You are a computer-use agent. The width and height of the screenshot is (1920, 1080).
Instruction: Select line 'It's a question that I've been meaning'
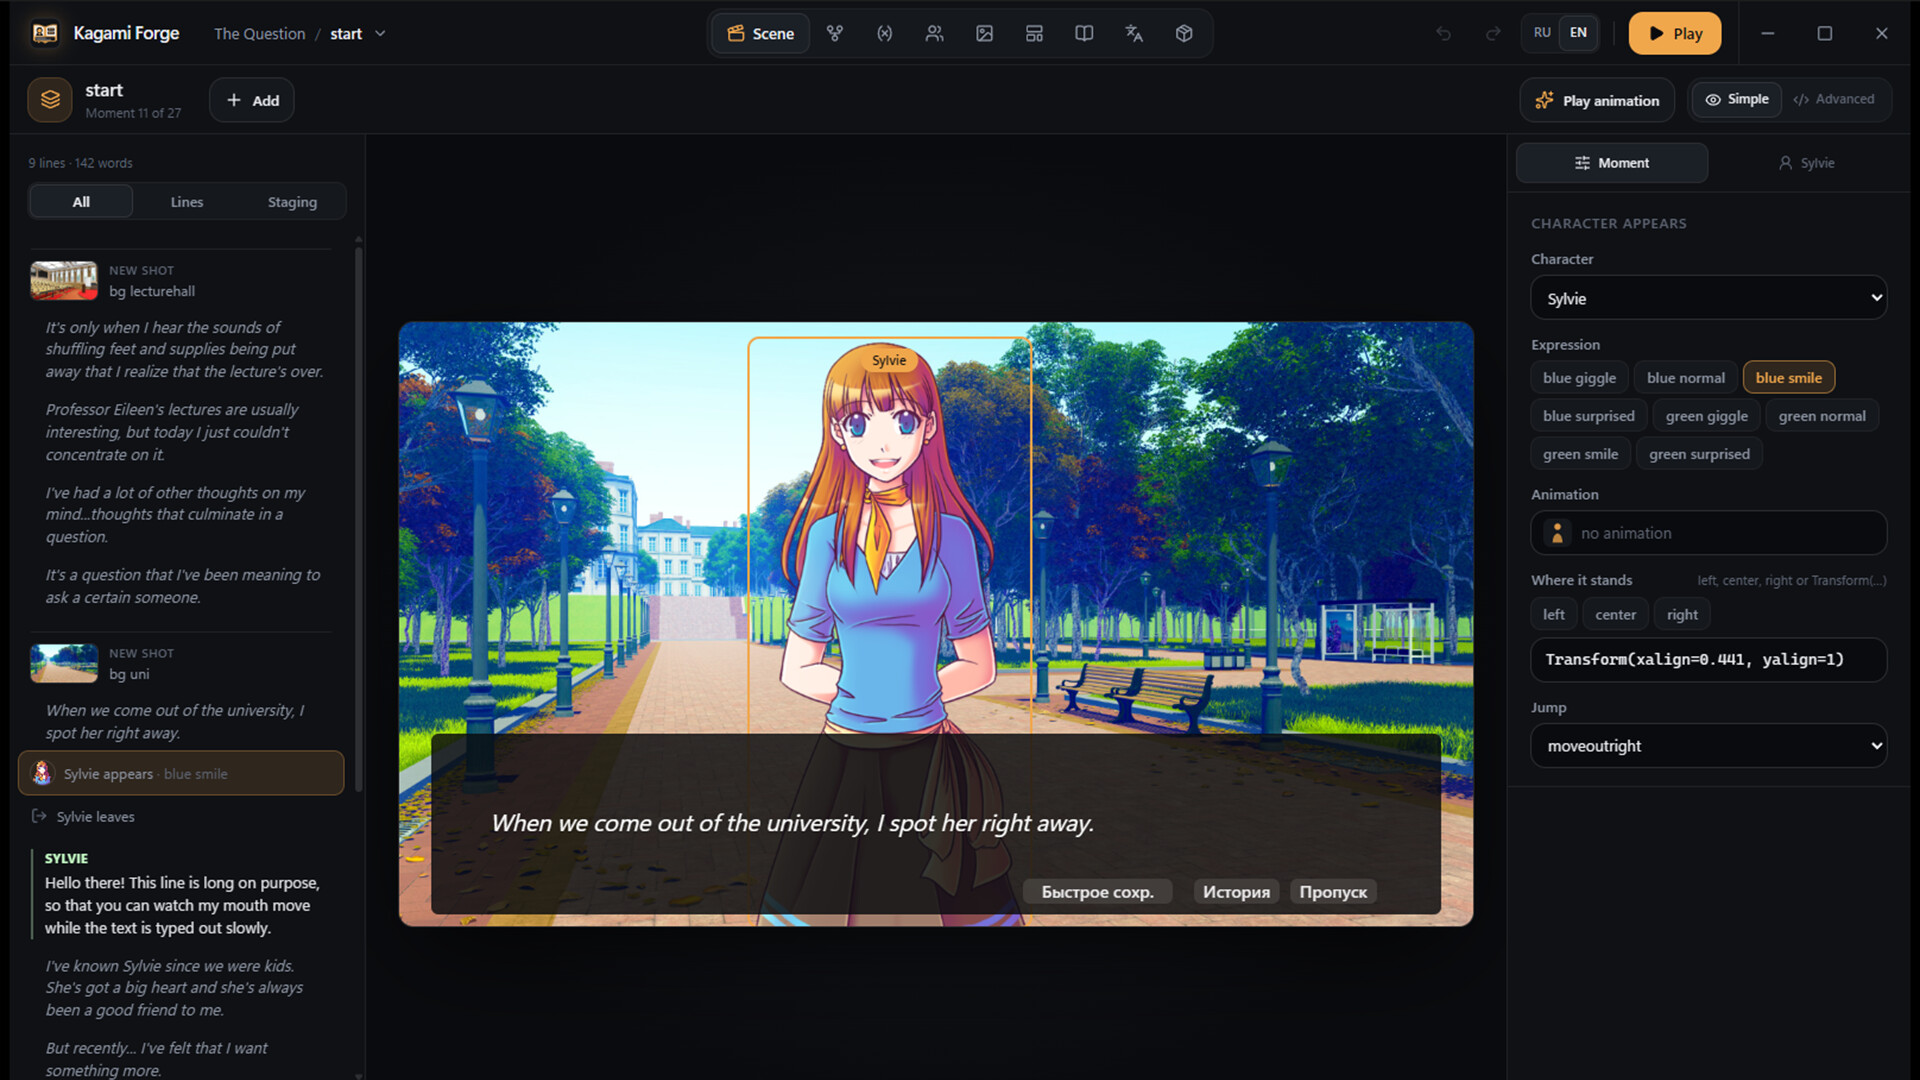185,586
